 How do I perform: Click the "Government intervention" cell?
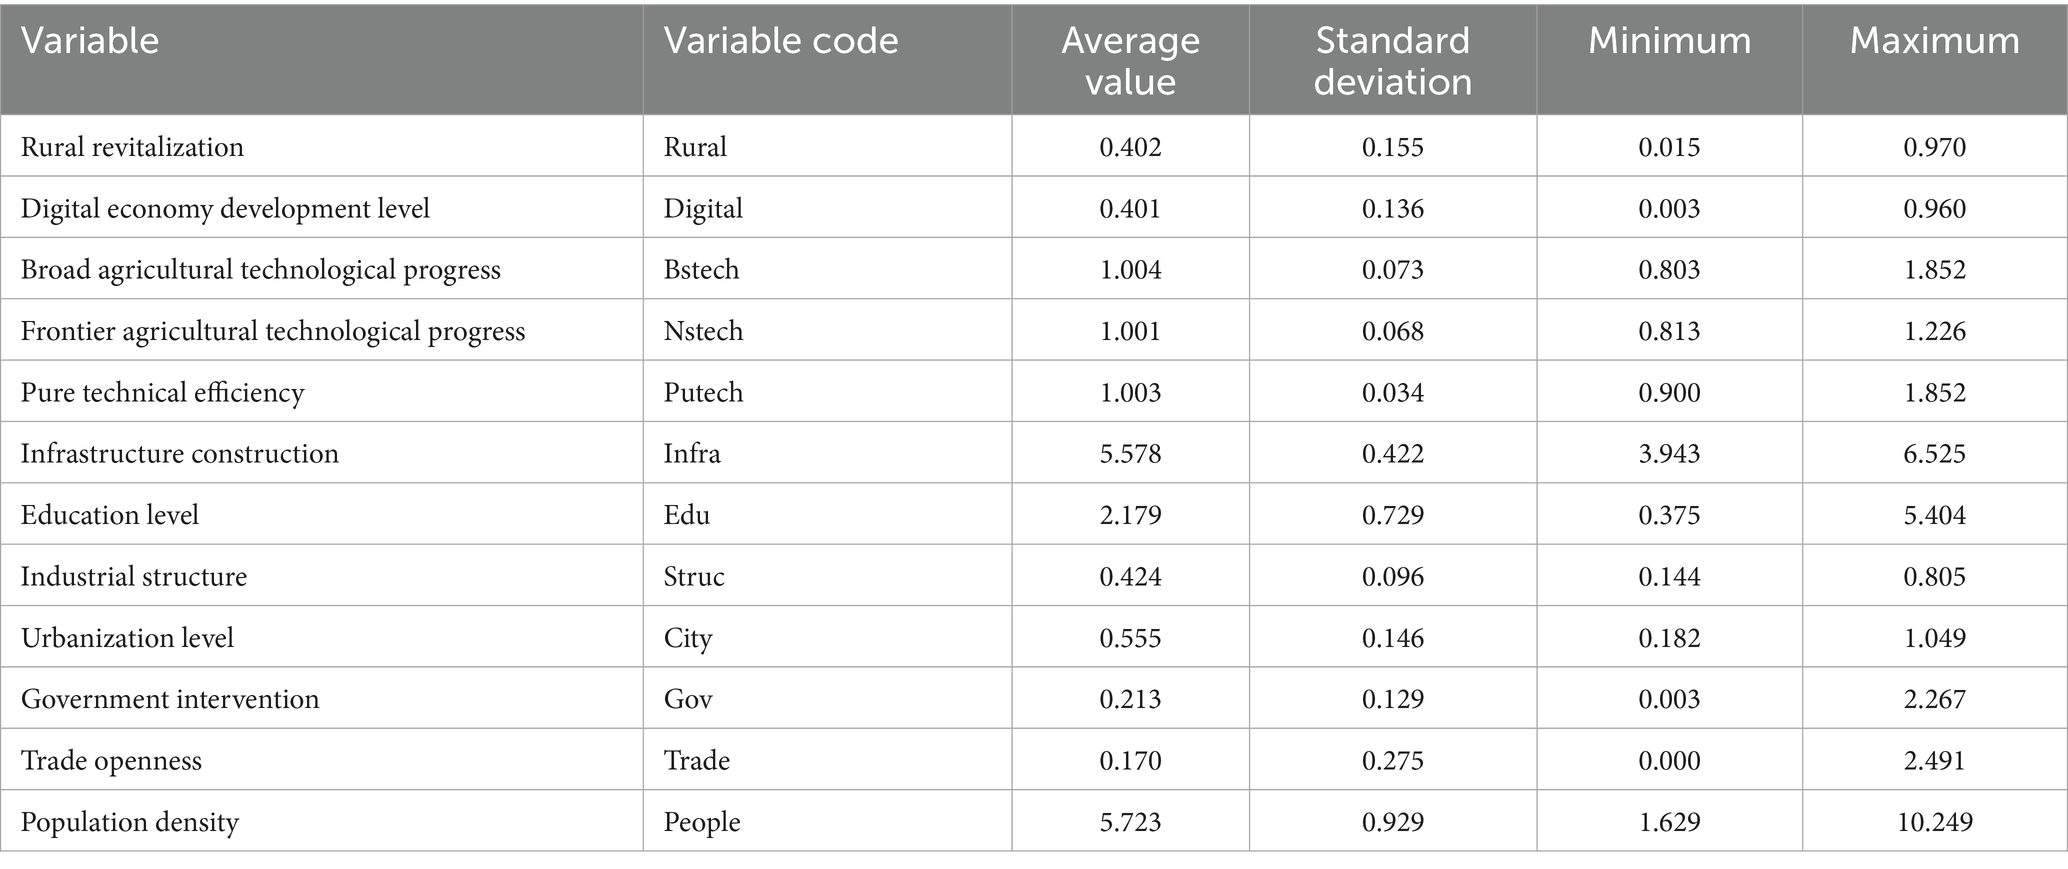(170, 699)
